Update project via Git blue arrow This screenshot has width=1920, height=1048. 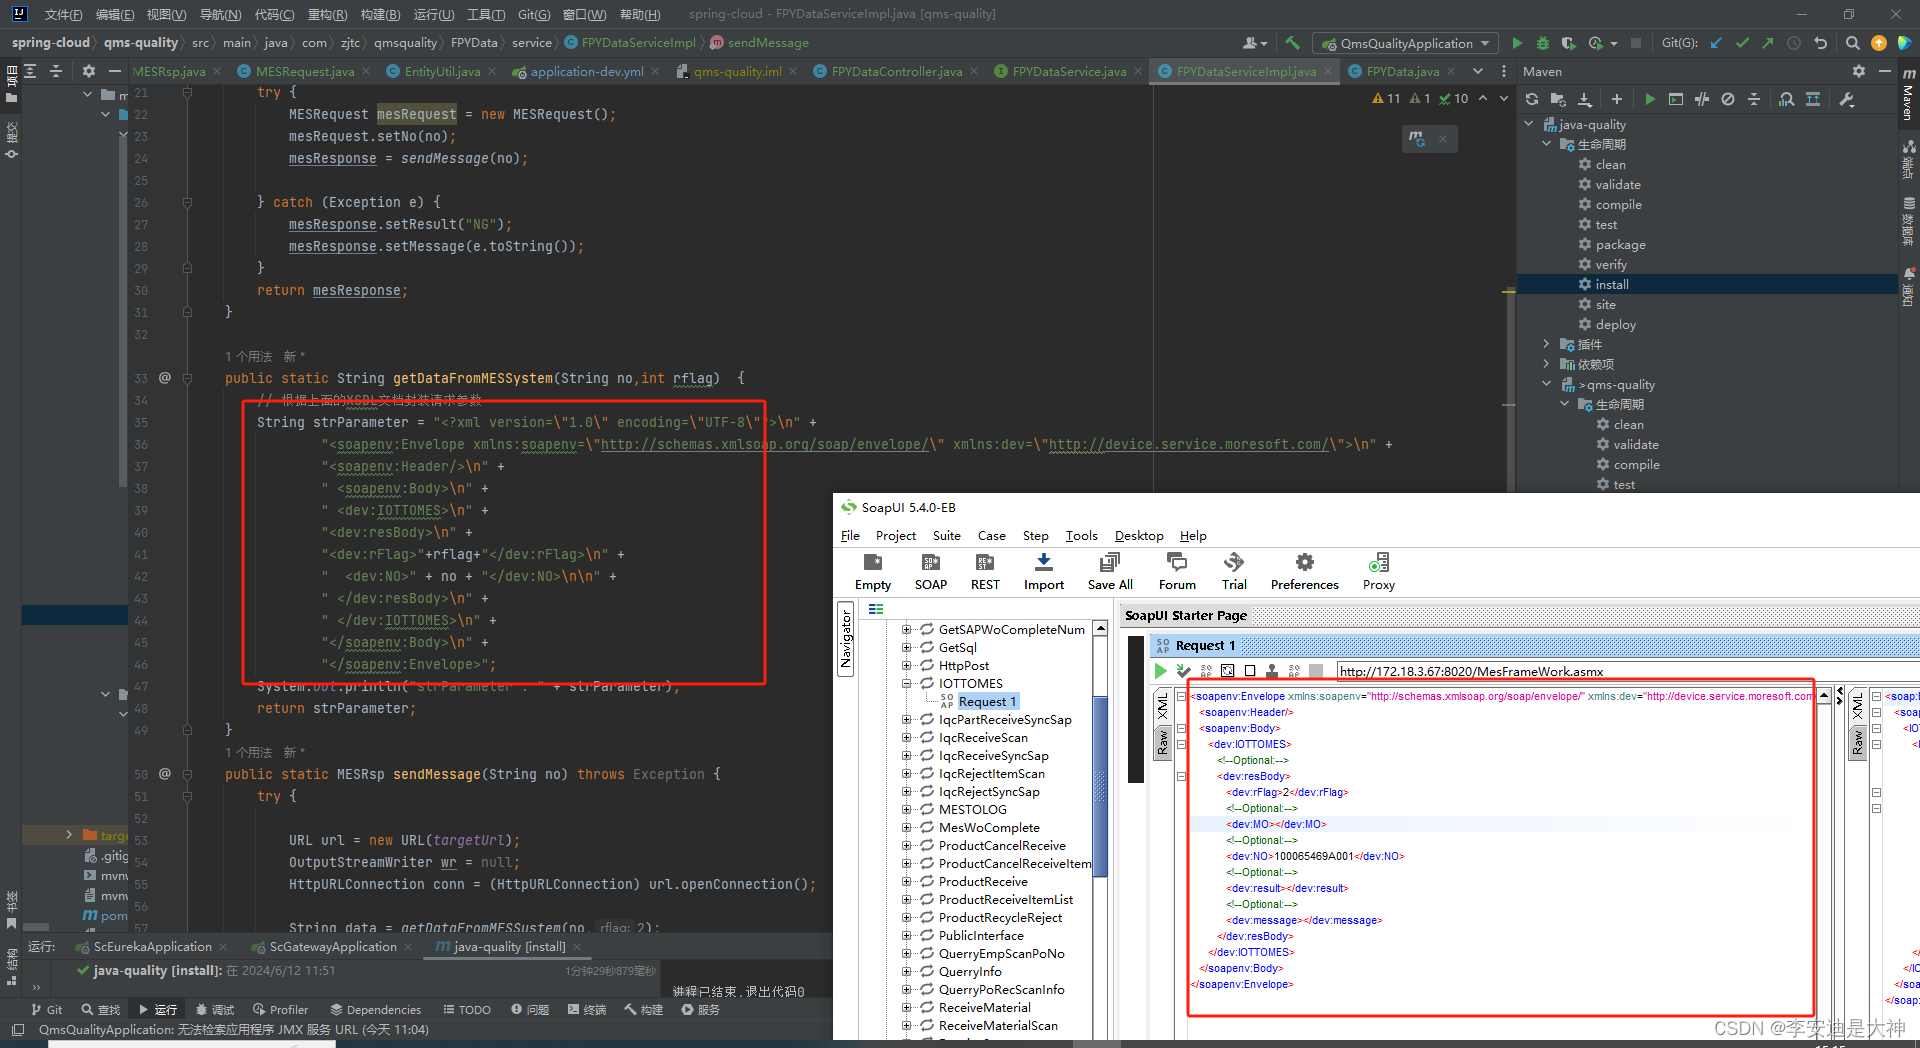(x=1717, y=43)
